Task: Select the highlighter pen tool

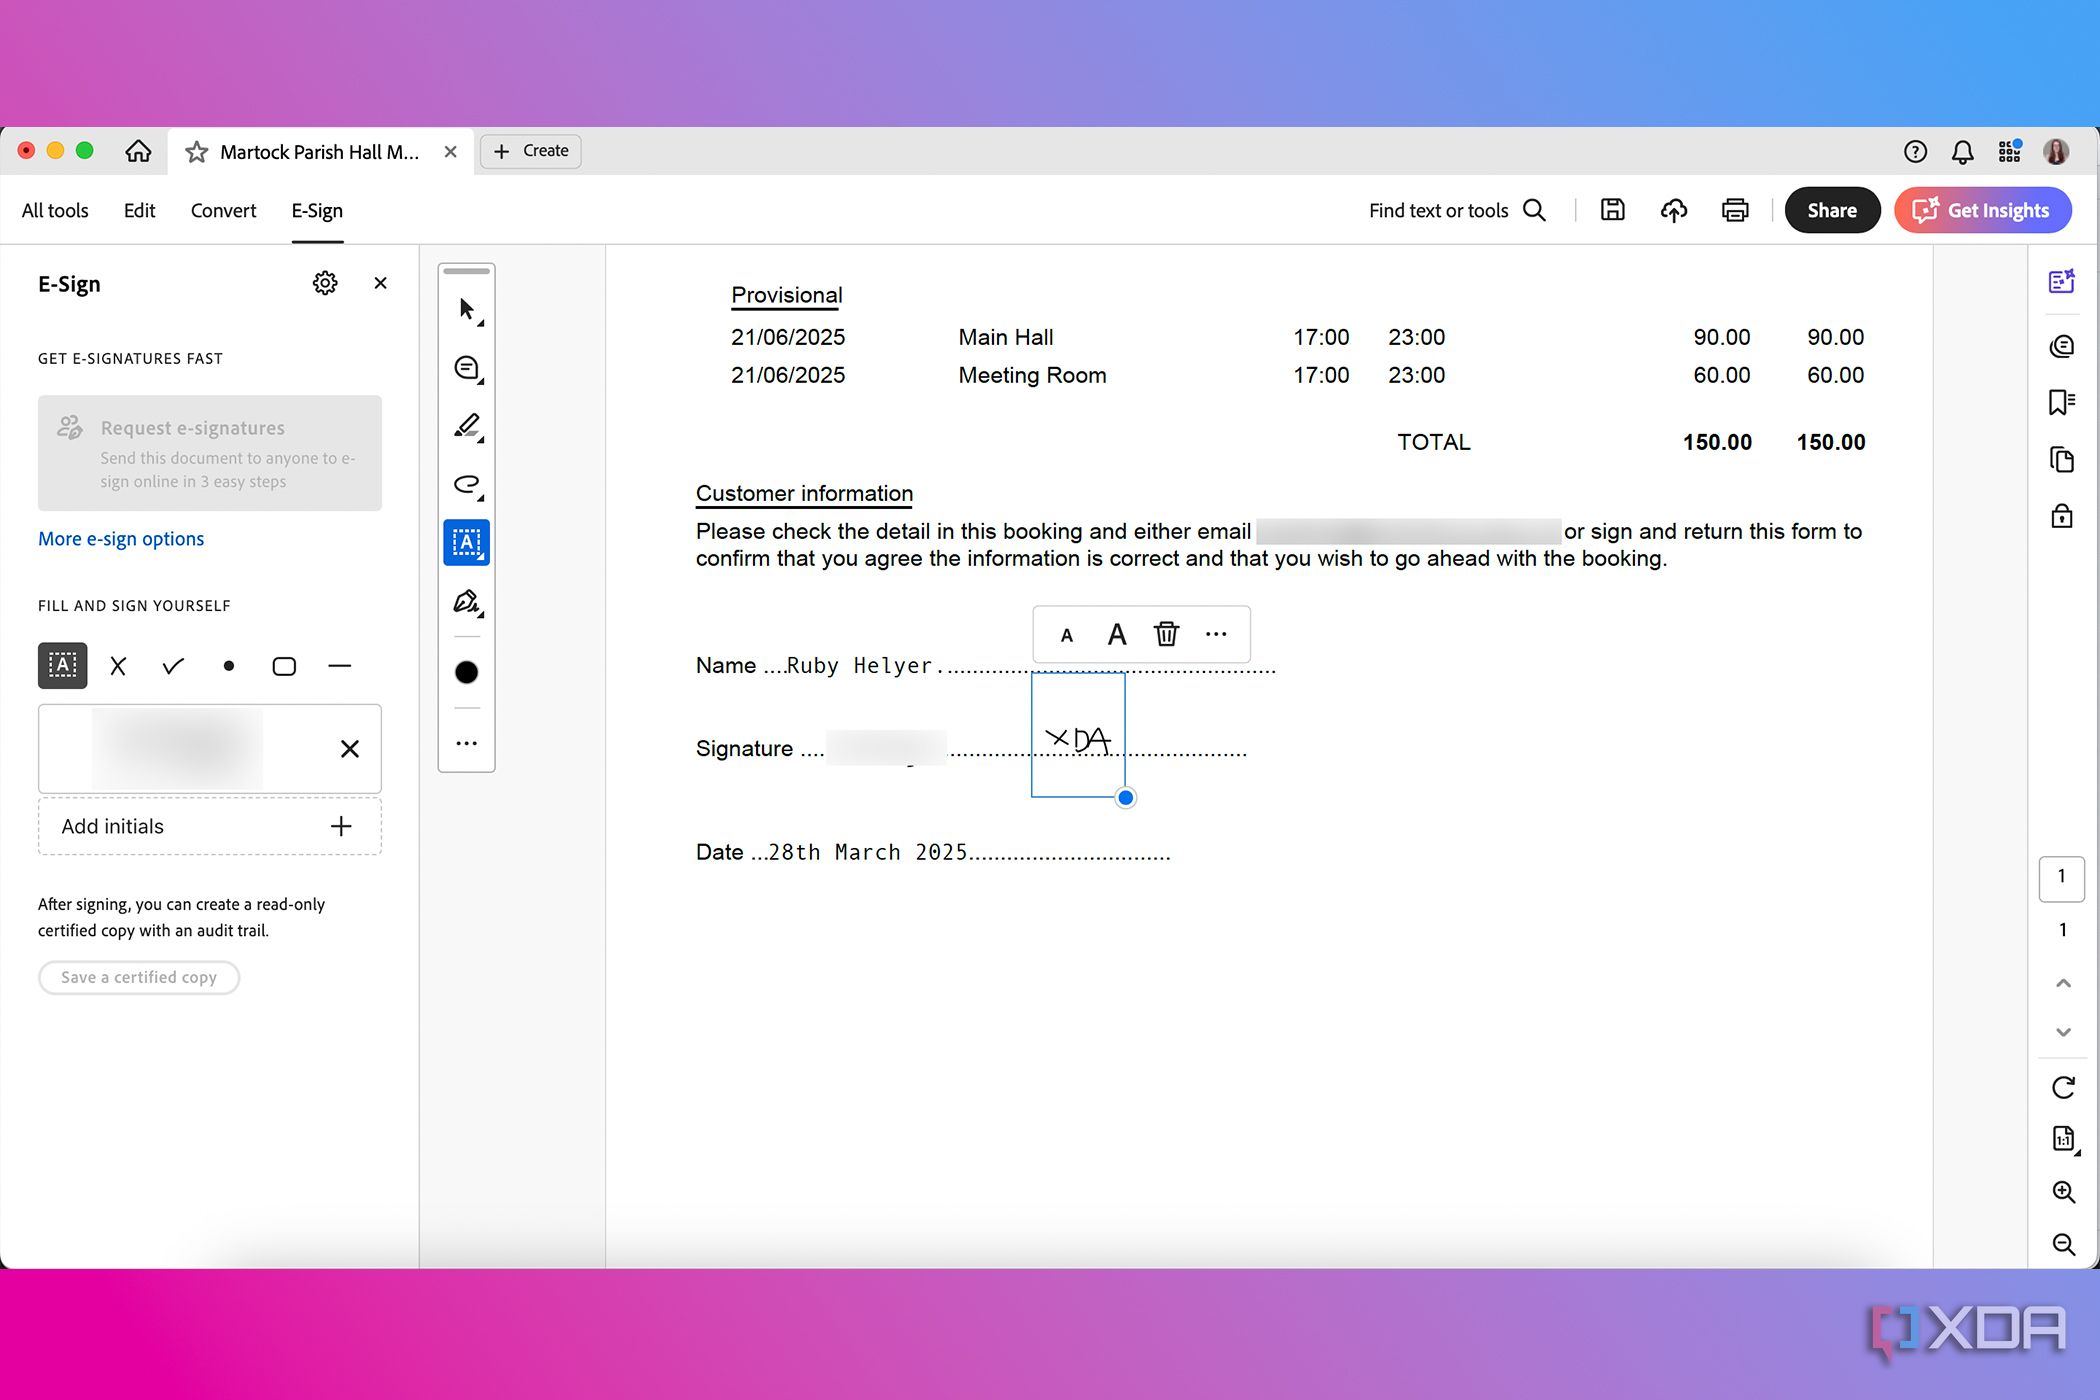Action: (467, 427)
